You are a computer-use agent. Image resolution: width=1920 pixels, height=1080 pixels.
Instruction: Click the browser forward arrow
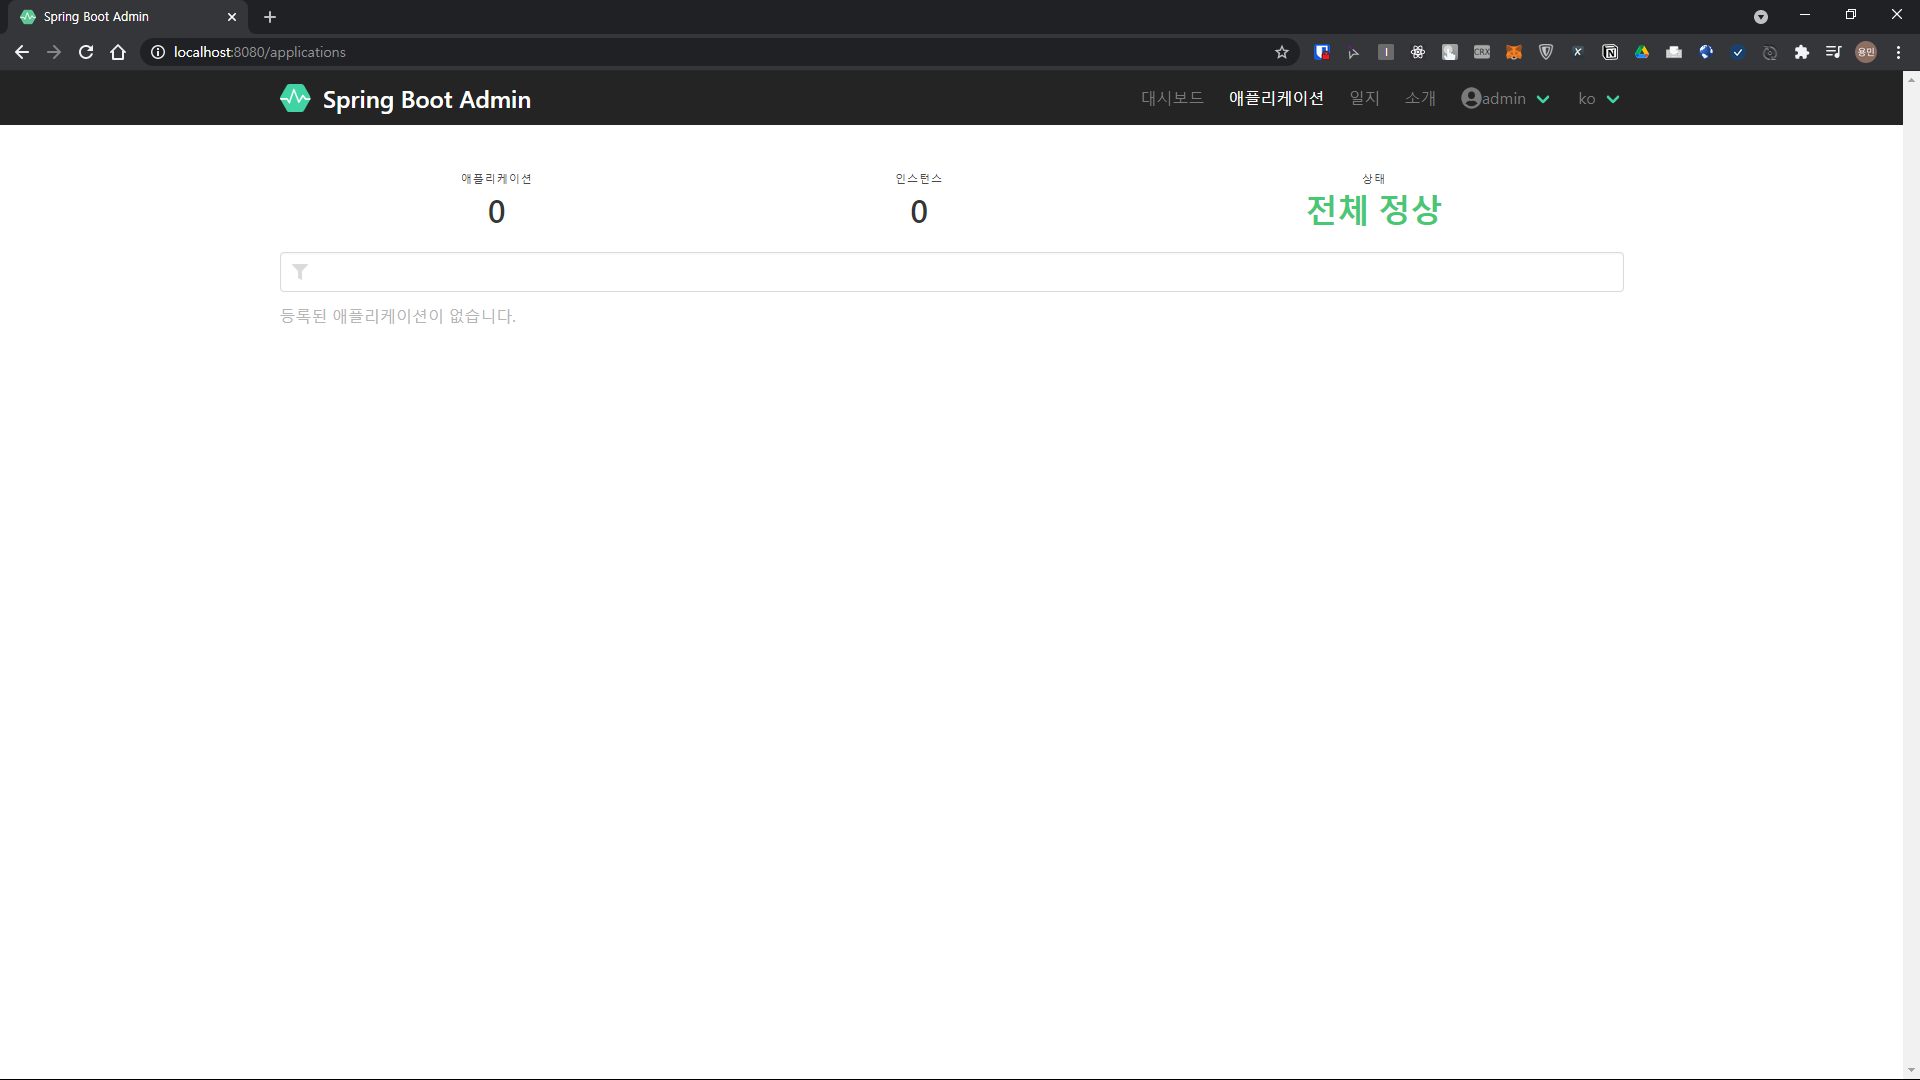click(54, 52)
